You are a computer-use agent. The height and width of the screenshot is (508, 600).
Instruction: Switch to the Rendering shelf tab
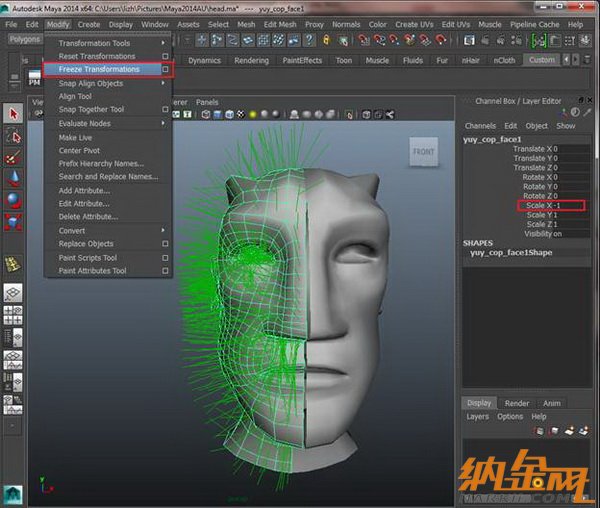[251, 60]
